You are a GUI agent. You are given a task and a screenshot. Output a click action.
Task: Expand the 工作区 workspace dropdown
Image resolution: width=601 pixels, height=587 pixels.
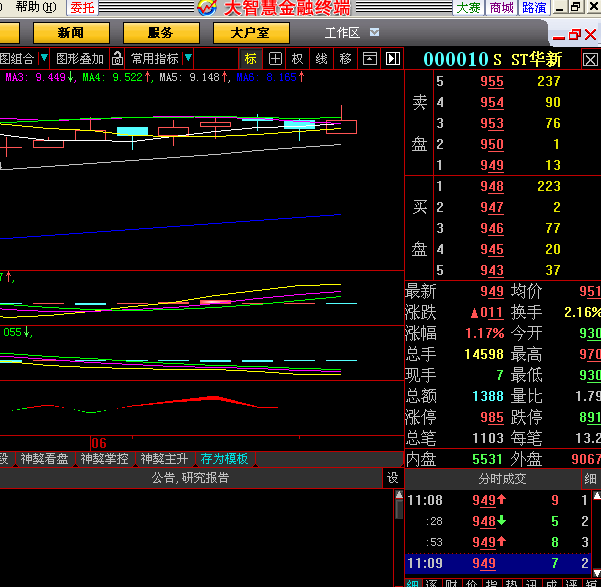374,32
